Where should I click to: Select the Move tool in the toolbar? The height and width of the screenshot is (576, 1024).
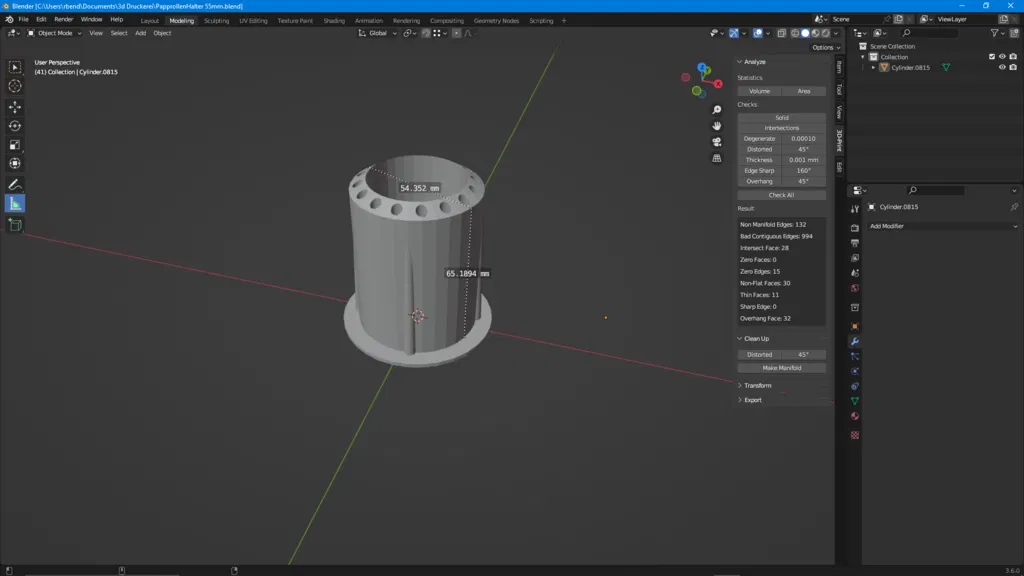pos(15,107)
